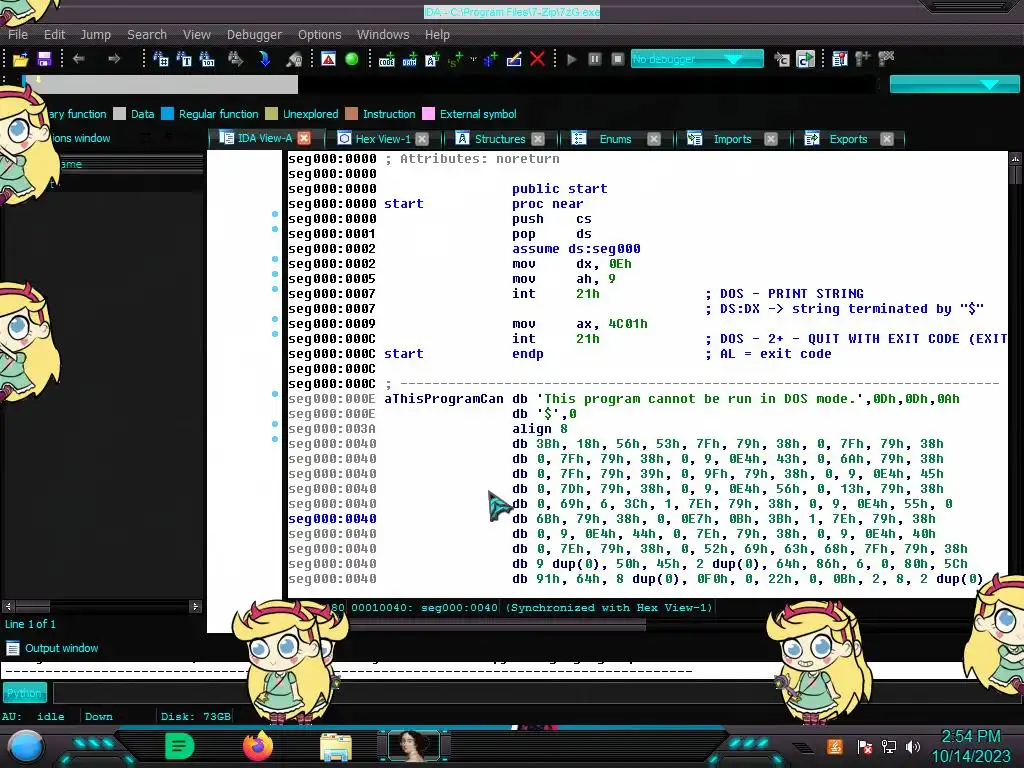Search for byte sequence binoculars icon
The height and width of the screenshot is (768, 1024).
coord(207,59)
